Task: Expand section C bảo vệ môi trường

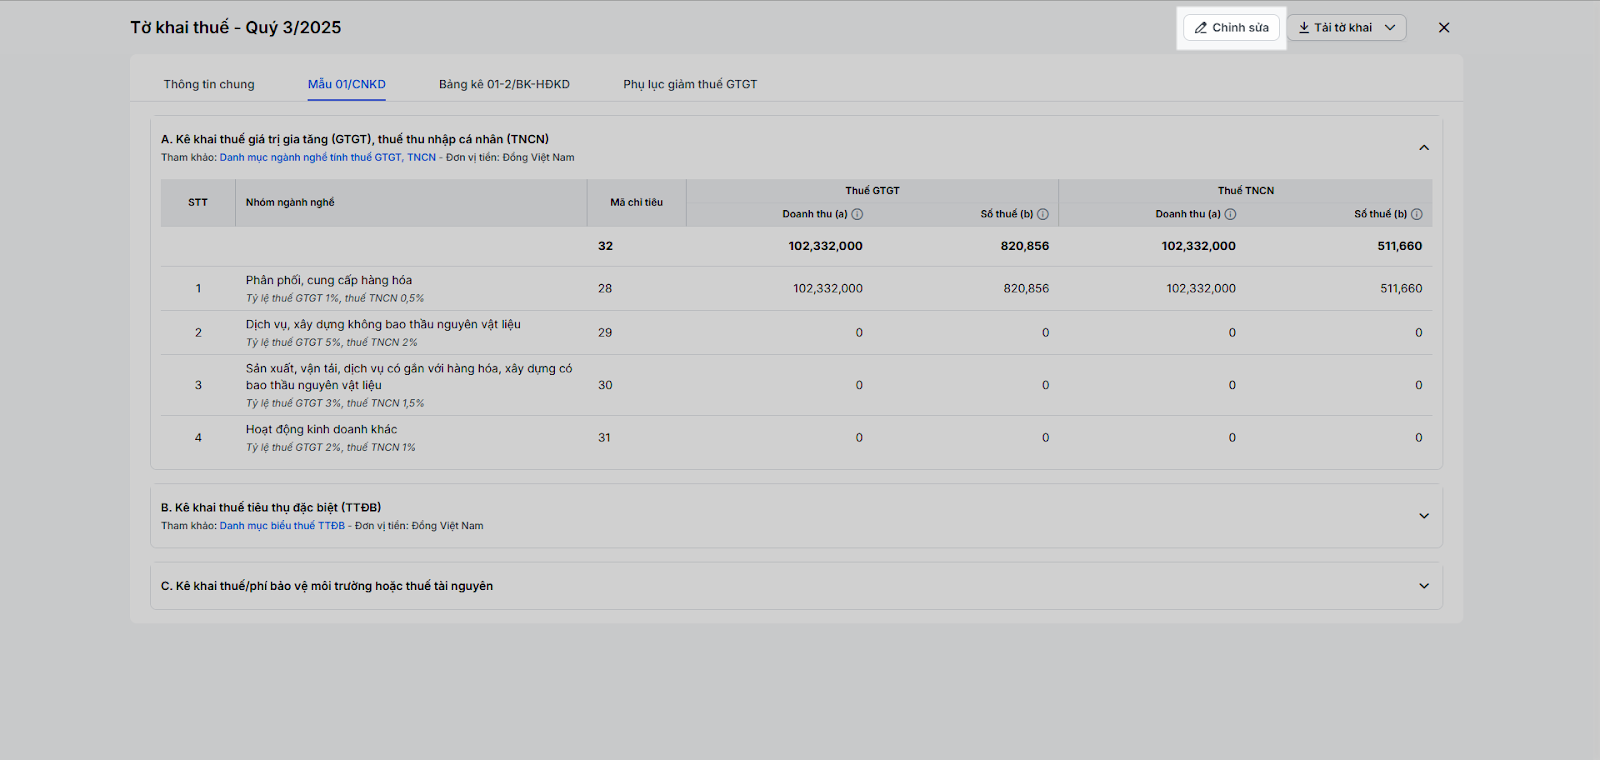Action: (1424, 586)
